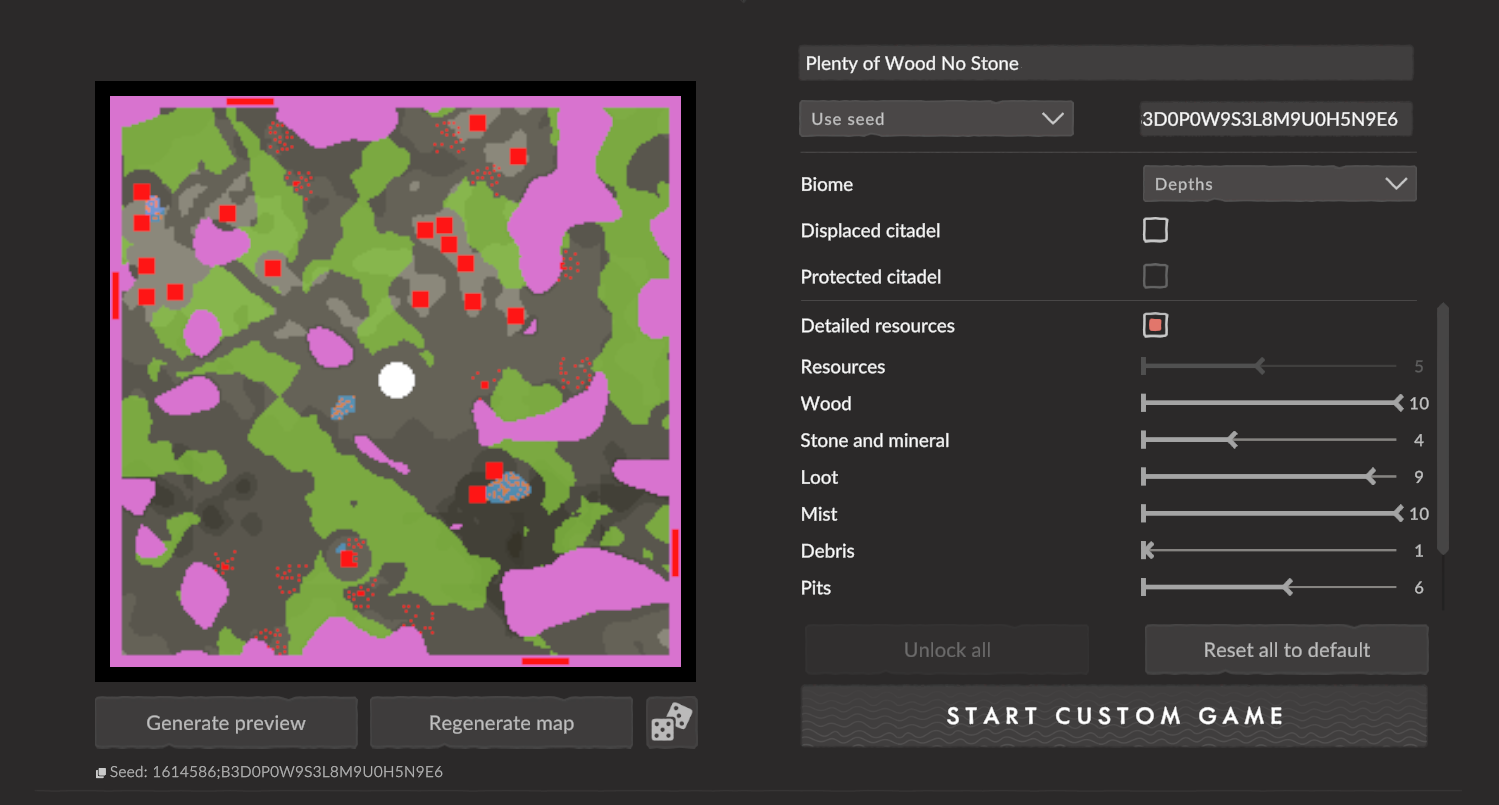Click the Displaced citadel label
Viewport: 1499px width, 805px height.
(870, 231)
